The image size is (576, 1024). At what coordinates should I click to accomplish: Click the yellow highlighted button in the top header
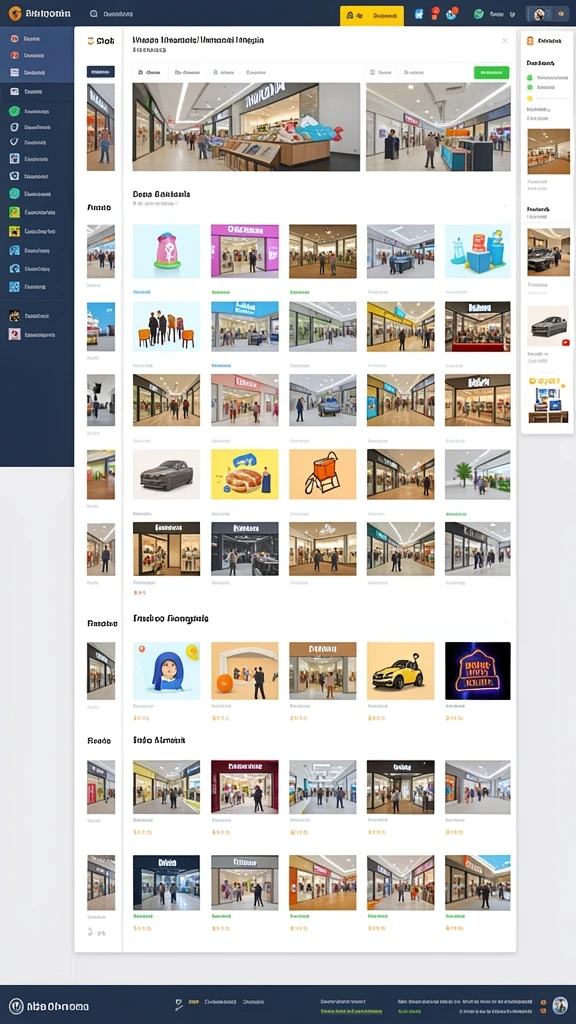point(372,14)
